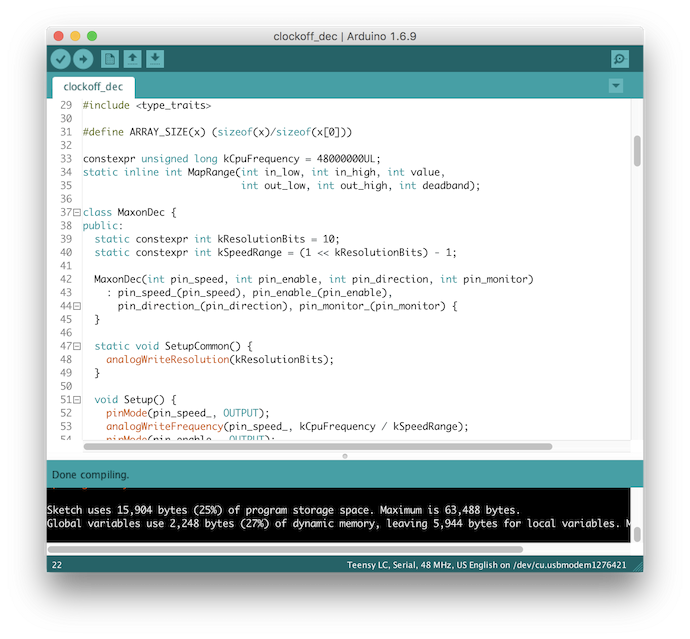Open the Serial Monitor magnifier icon
Image resolution: width=690 pixels, height=639 pixels.
620,59
